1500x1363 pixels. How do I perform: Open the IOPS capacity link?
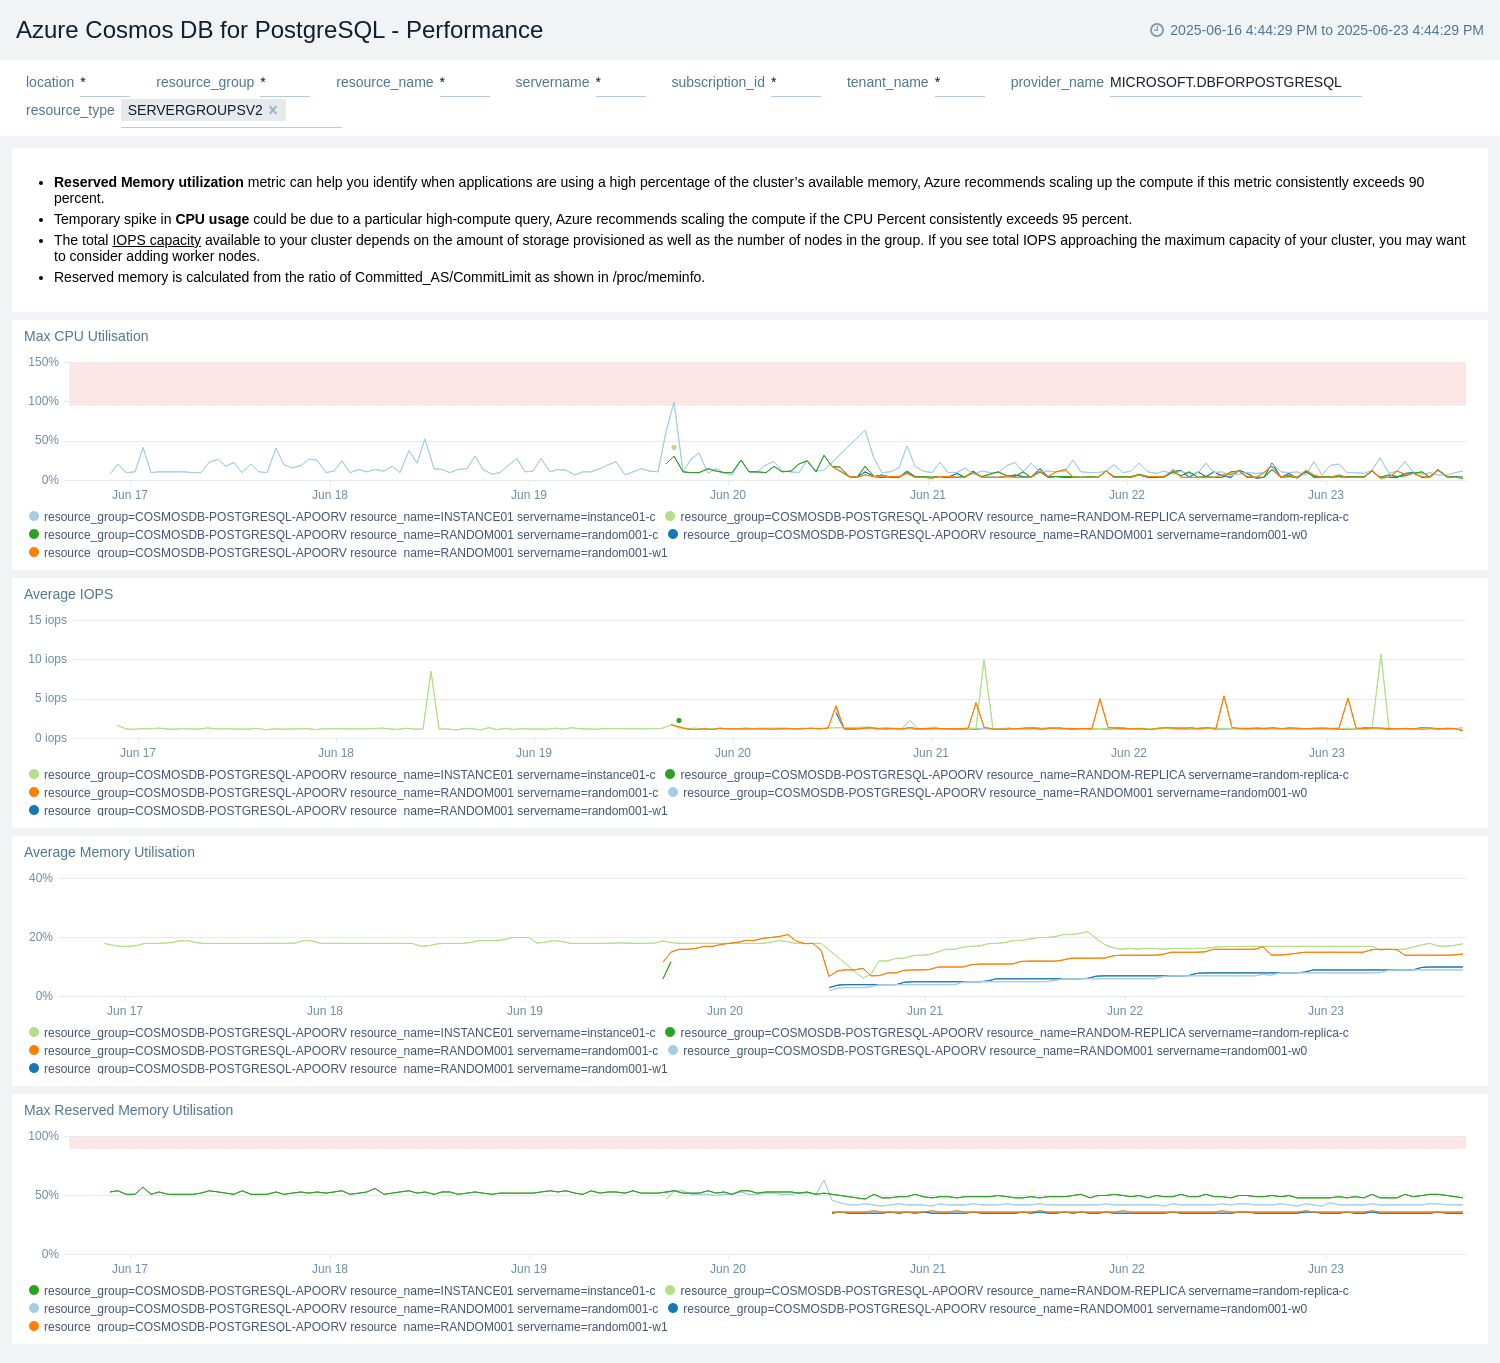[x=157, y=240]
